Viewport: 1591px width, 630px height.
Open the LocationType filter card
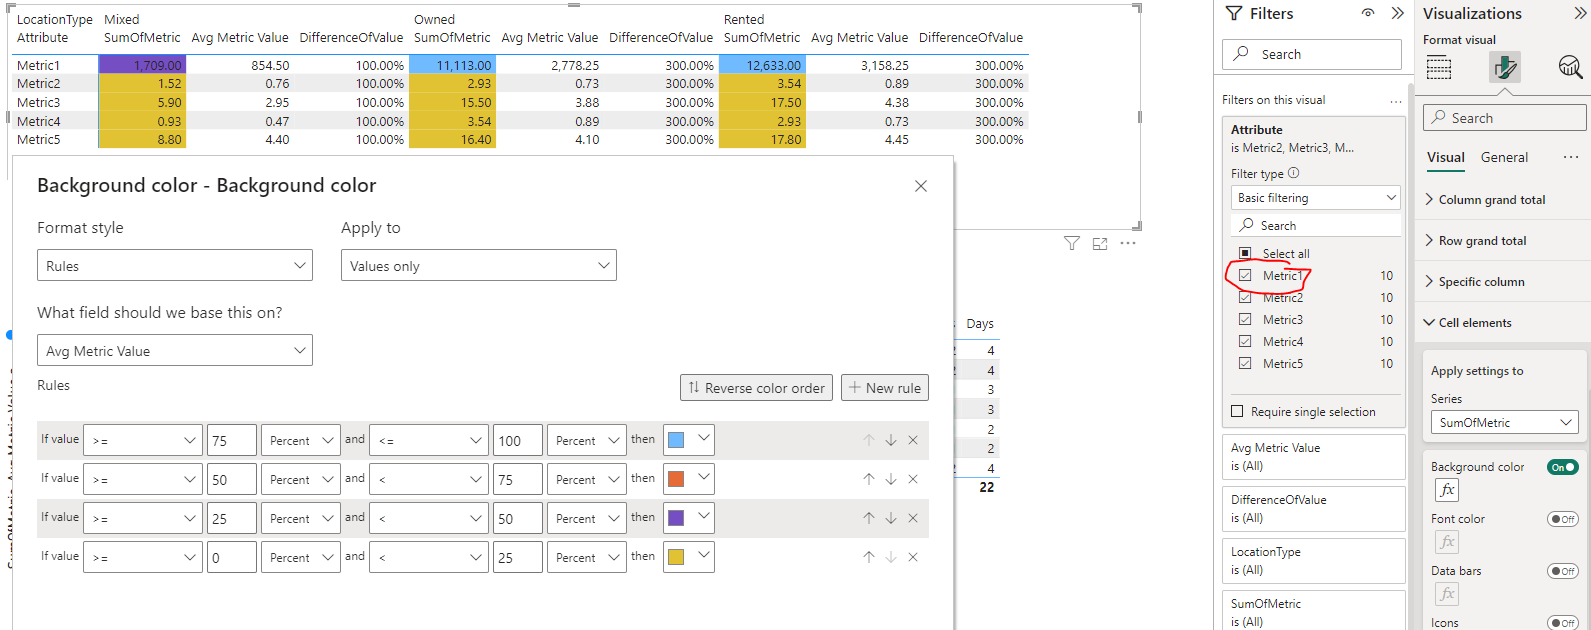(x=1313, y=561)
